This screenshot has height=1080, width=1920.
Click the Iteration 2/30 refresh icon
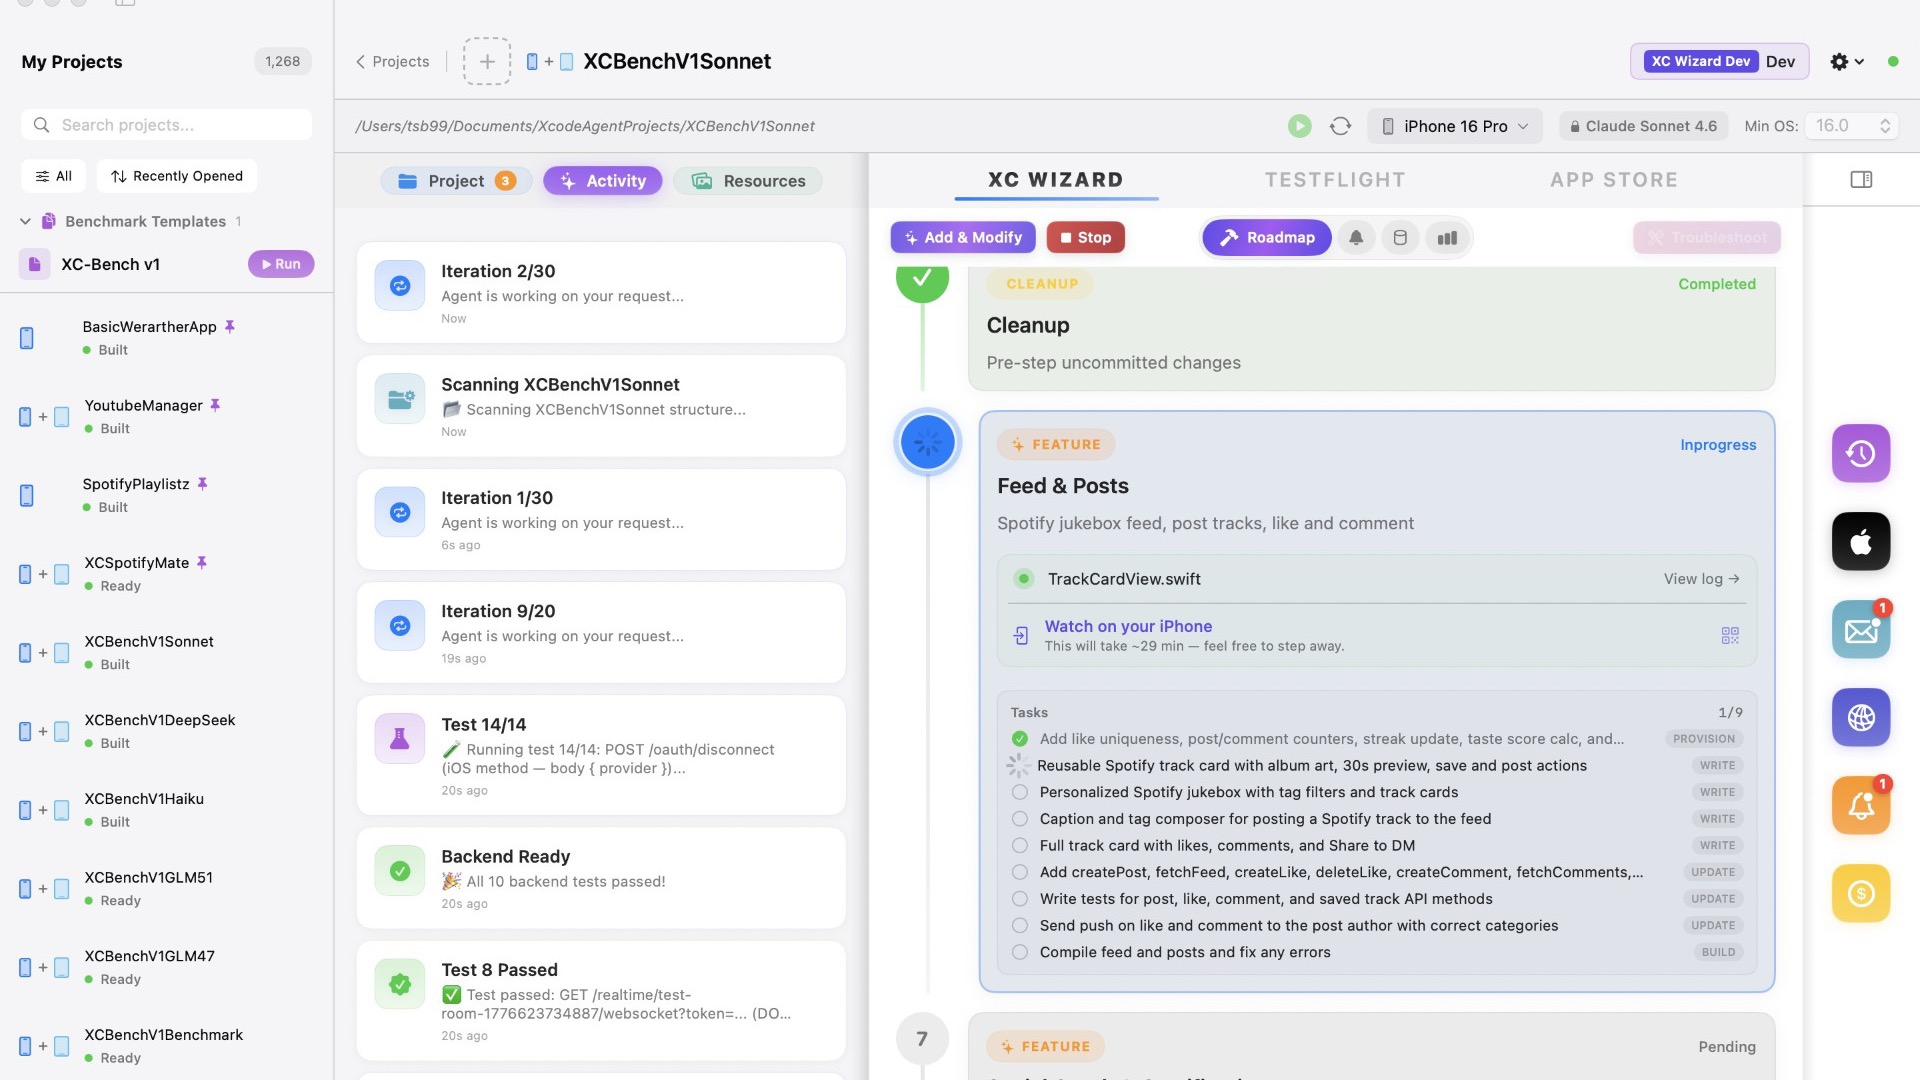(x=400, y=286)
